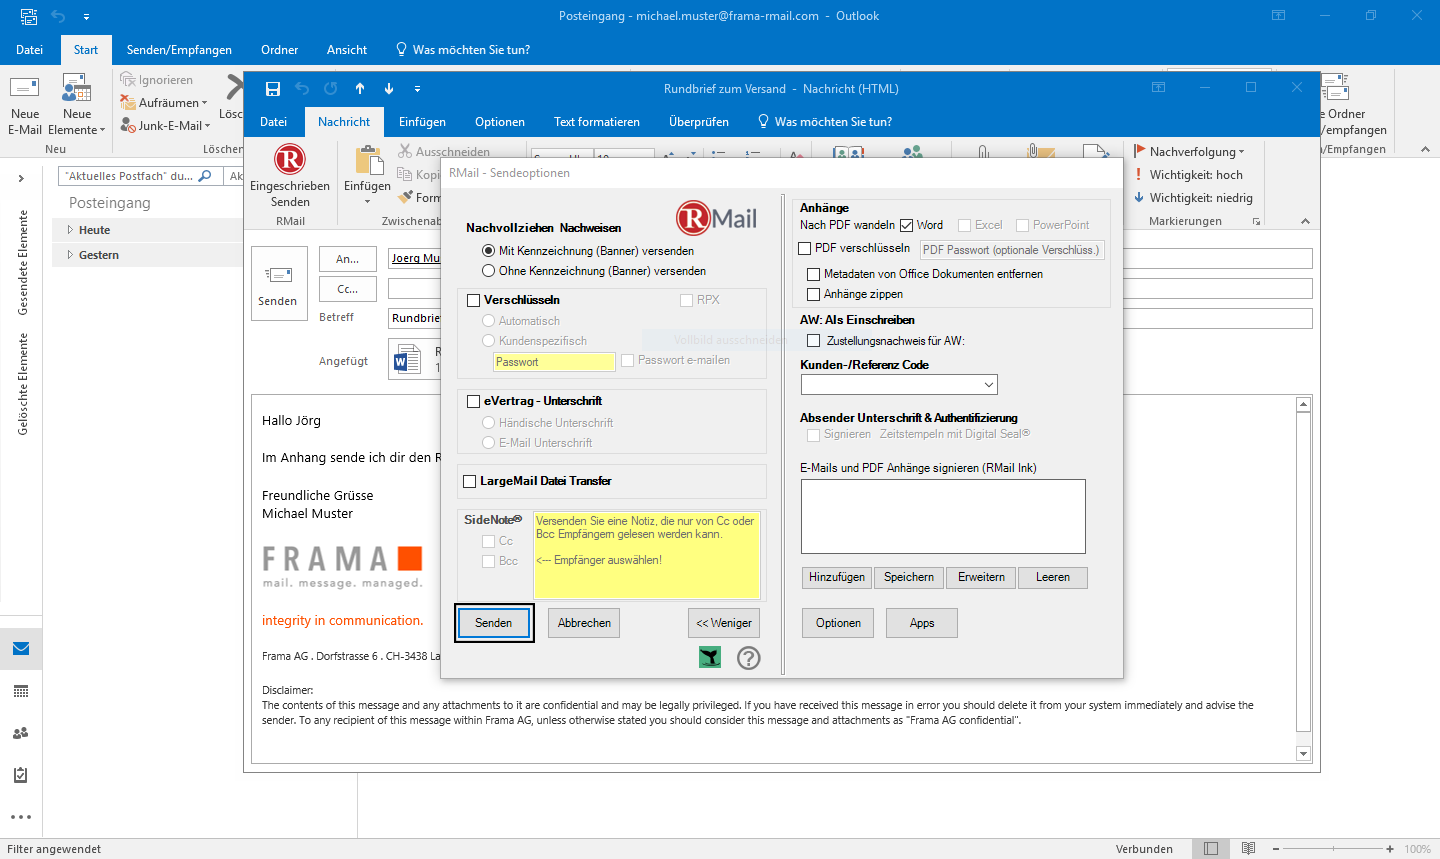
Task: Click the Optionen button in RMail dialog
Action: [x=838, y=623]
